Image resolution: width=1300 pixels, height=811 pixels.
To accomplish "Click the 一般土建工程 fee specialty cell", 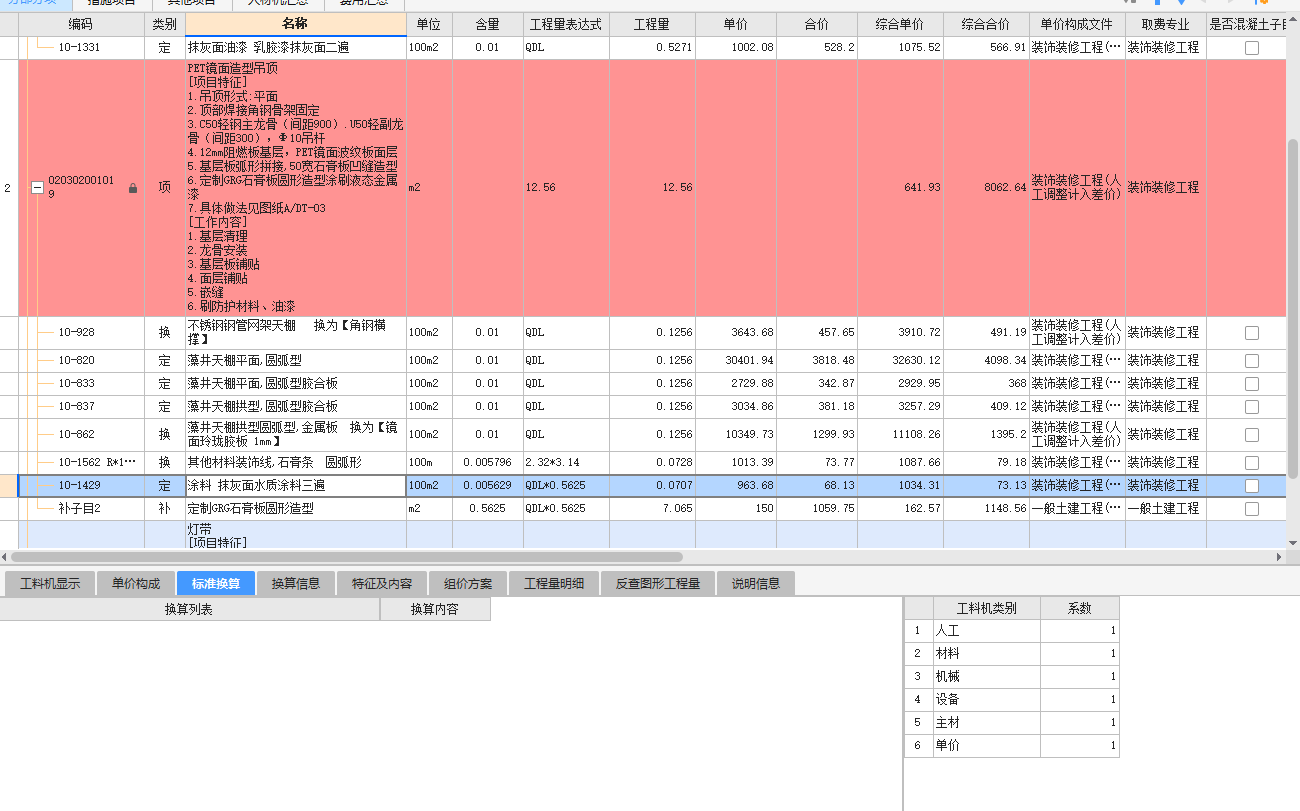I will (1165, 509).
